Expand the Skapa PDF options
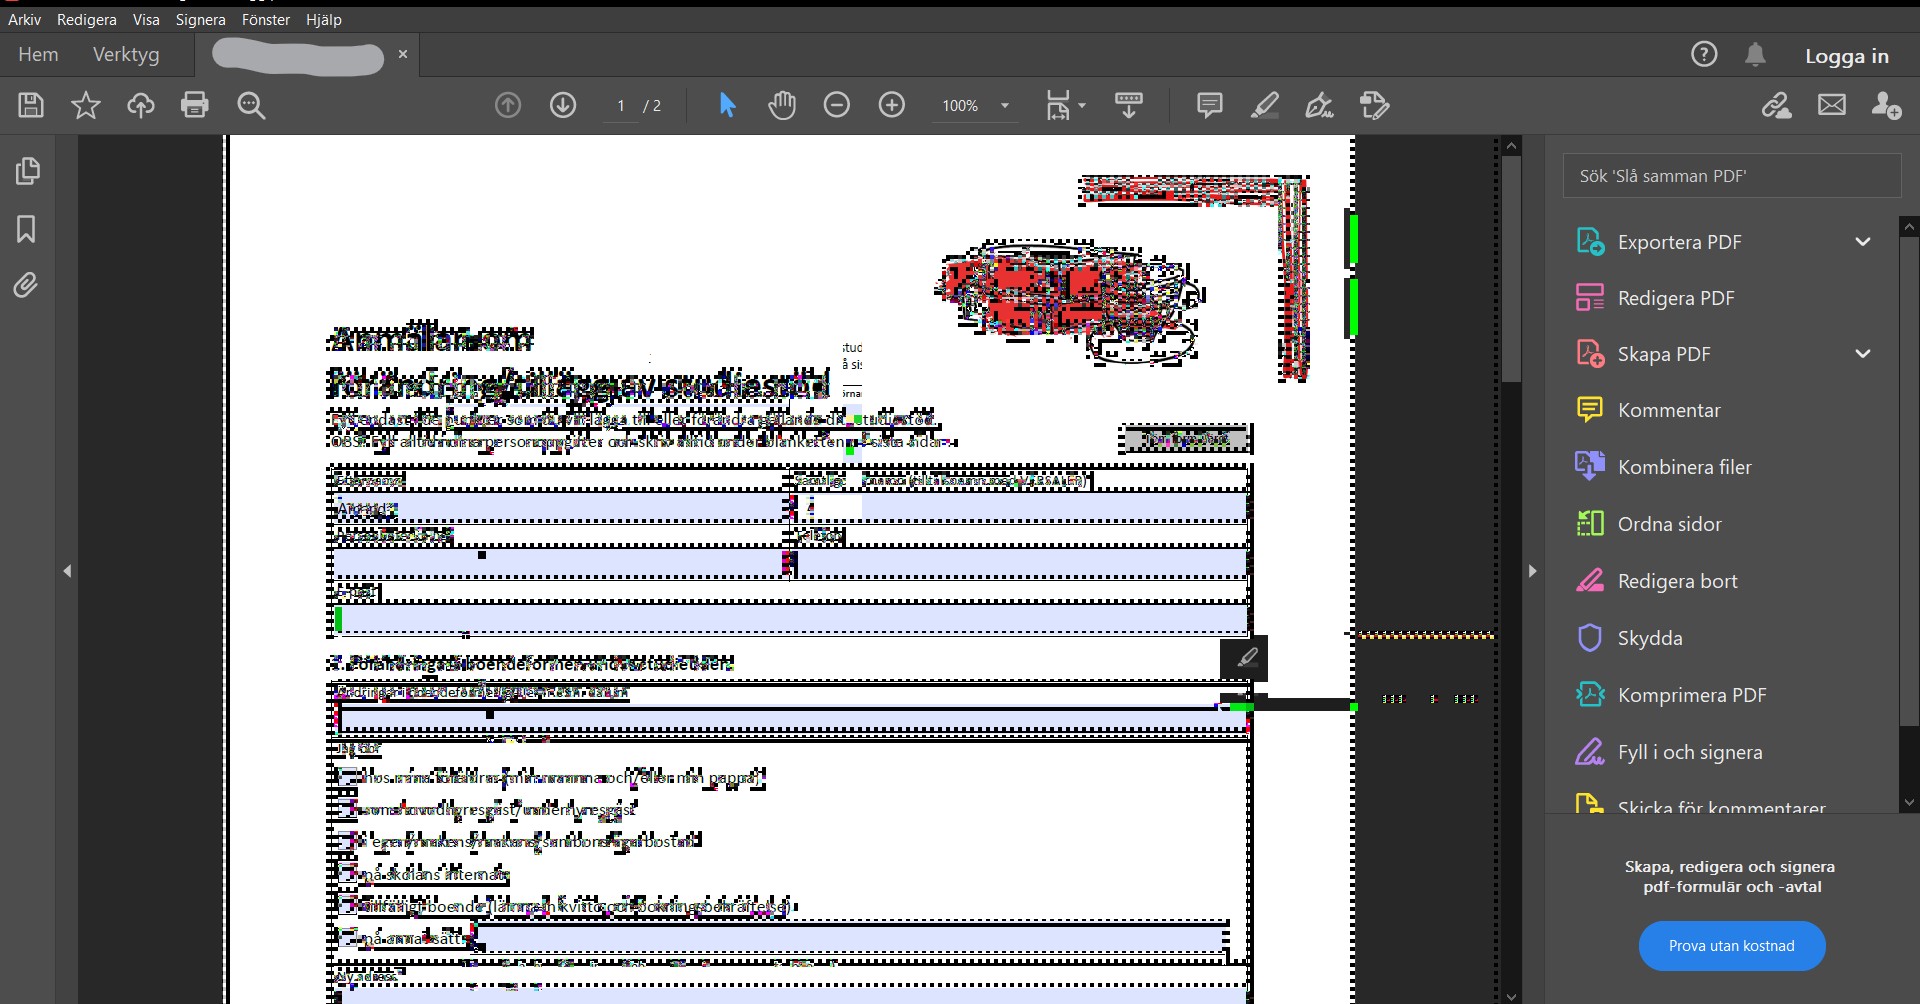The width and height of the screenshot is (1920, 1004). point(1863,353)
